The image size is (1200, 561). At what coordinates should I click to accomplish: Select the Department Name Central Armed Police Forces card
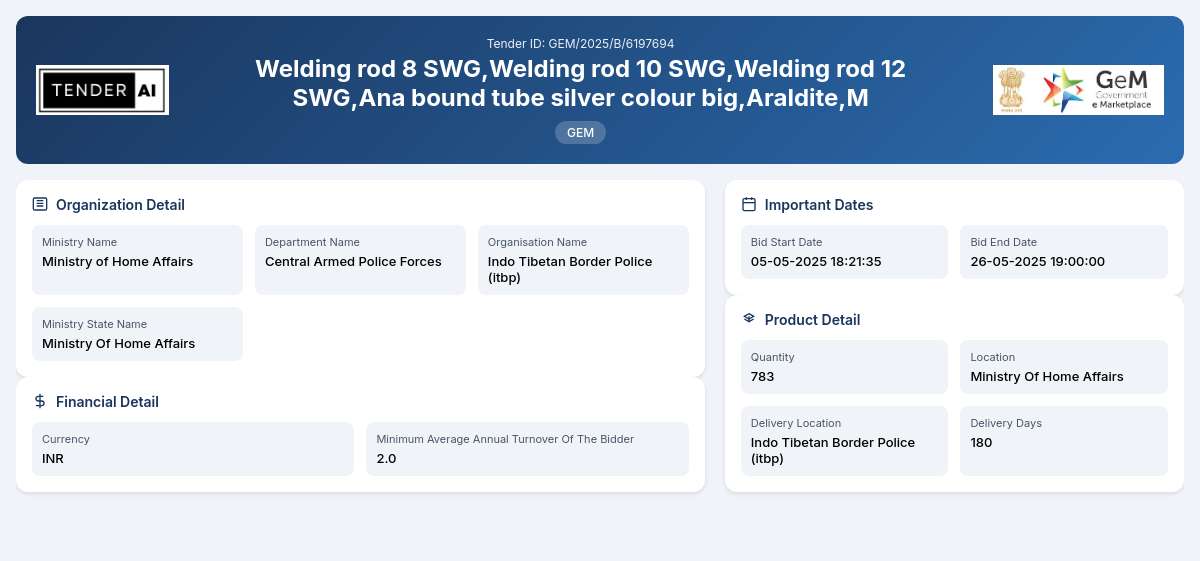click(360, 260)
